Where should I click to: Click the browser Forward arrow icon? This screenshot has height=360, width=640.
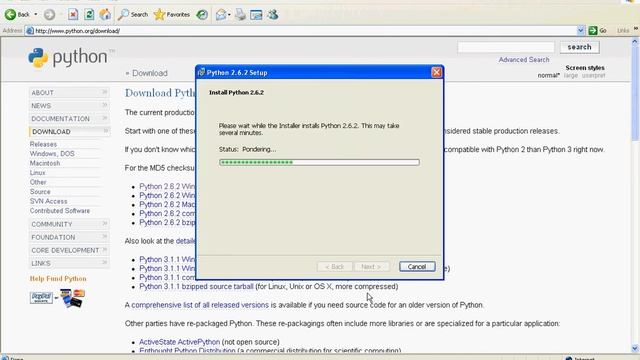coord(49,15)
